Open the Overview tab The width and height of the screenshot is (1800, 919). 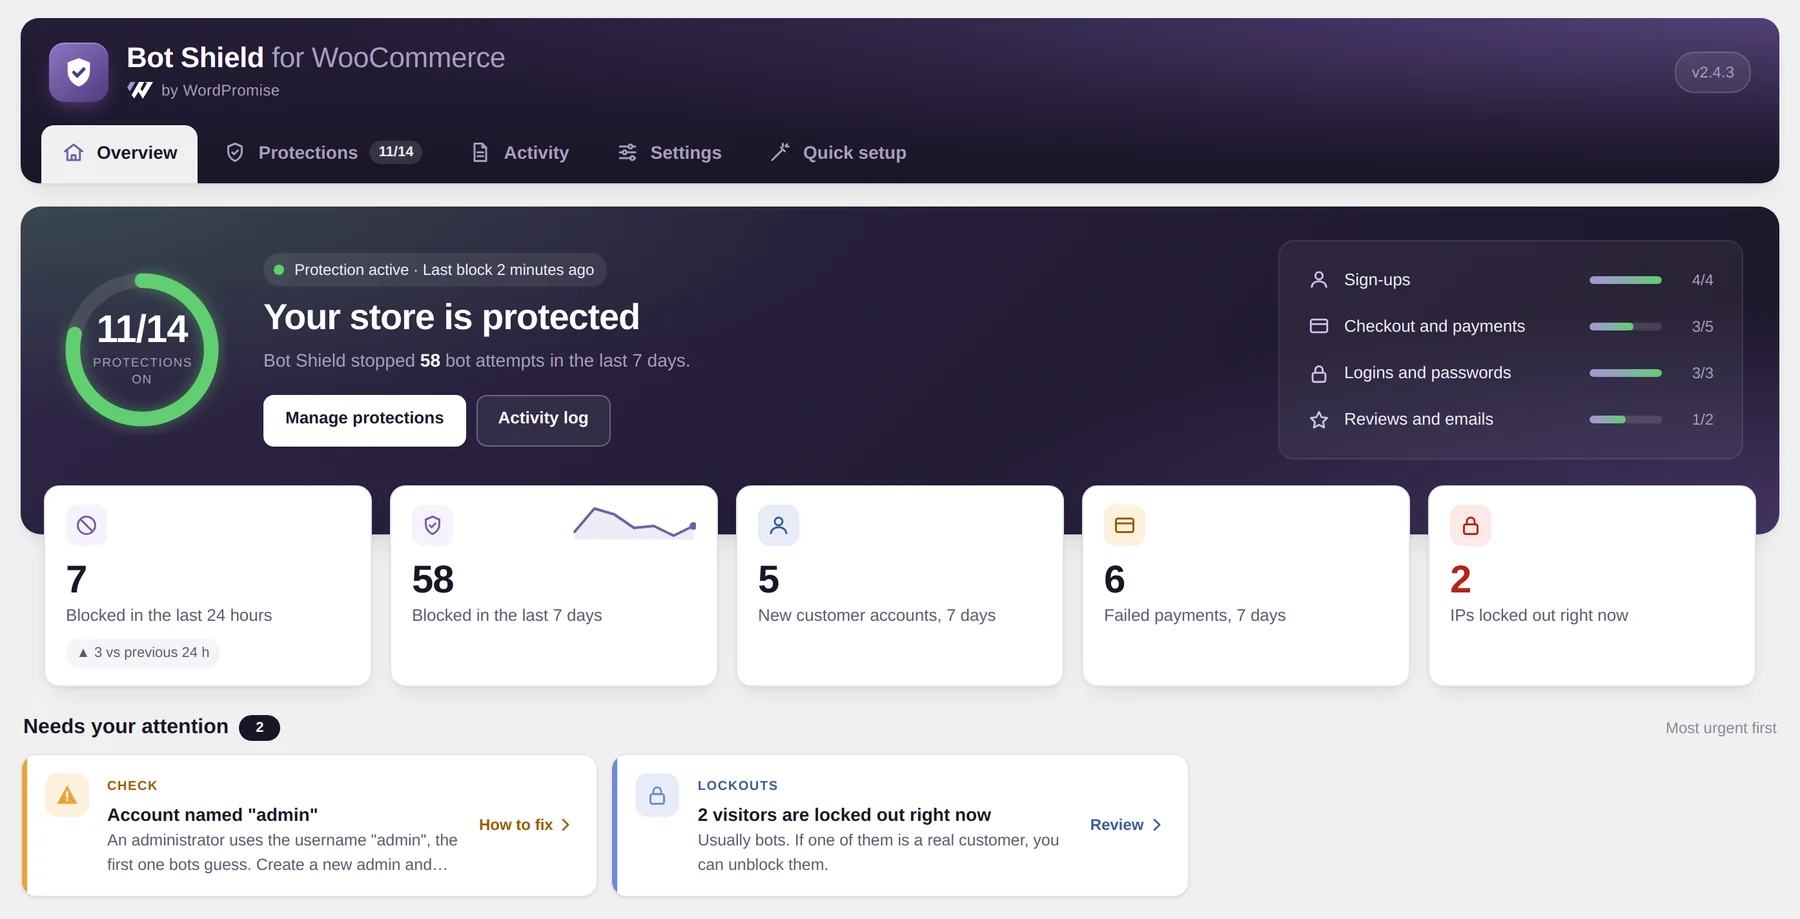point(119,153)
